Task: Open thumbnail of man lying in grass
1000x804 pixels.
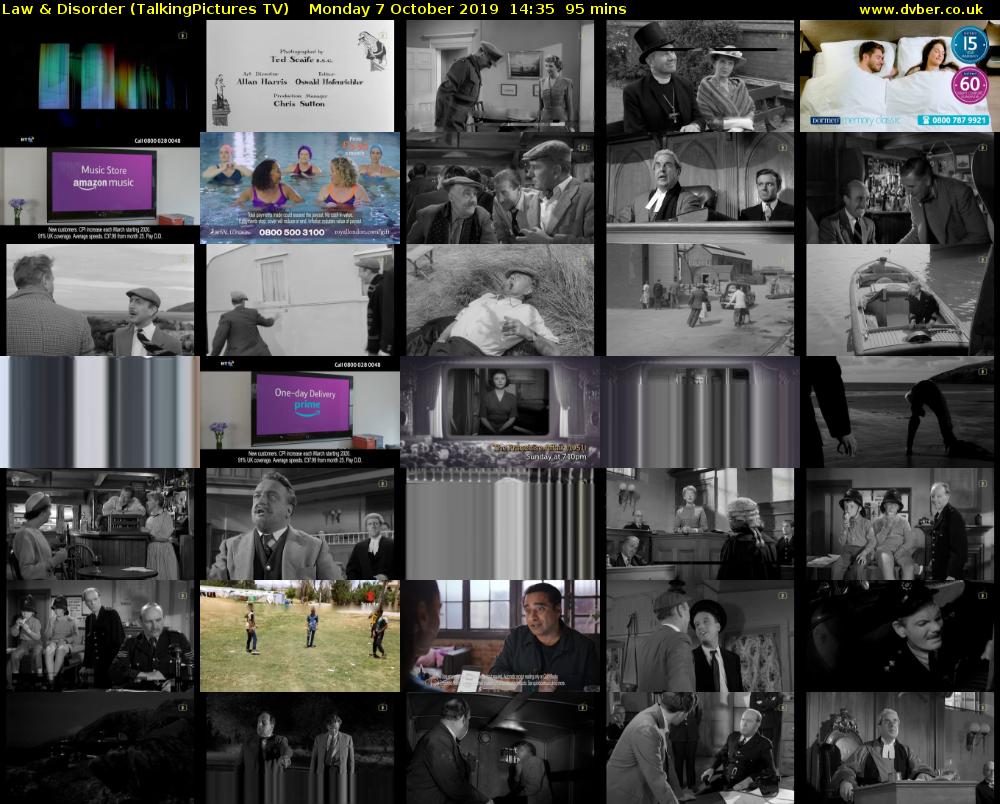Action: [500, 300]
